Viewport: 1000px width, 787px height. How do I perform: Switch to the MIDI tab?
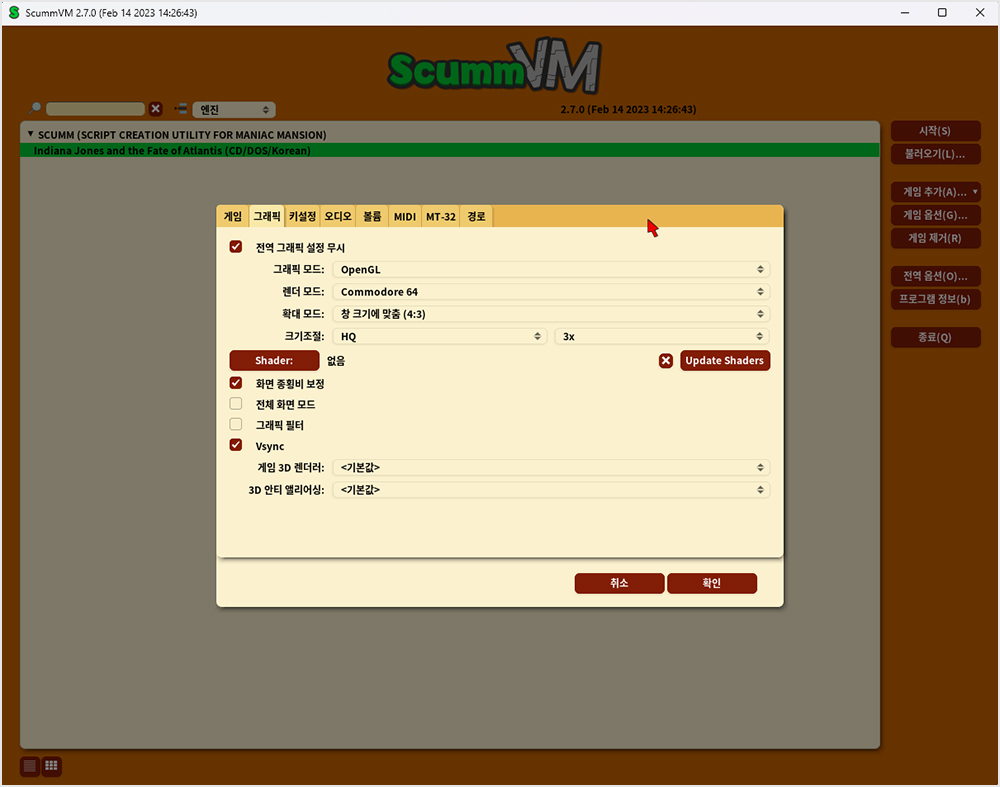pyautogui.click(x=404, y=217)
